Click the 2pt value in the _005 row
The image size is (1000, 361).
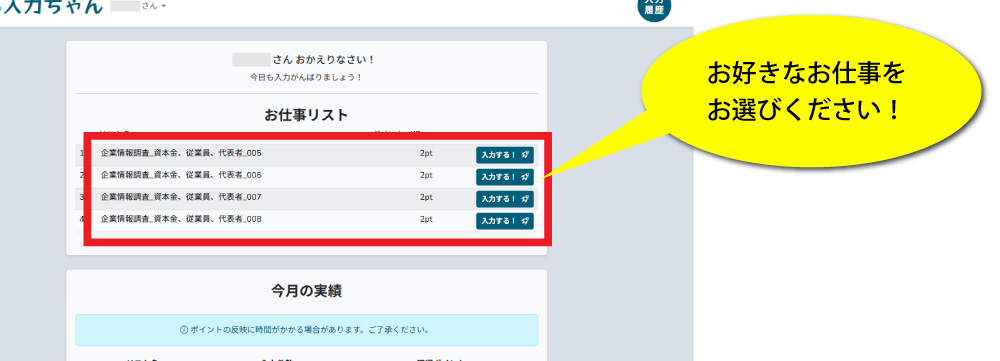426,153
